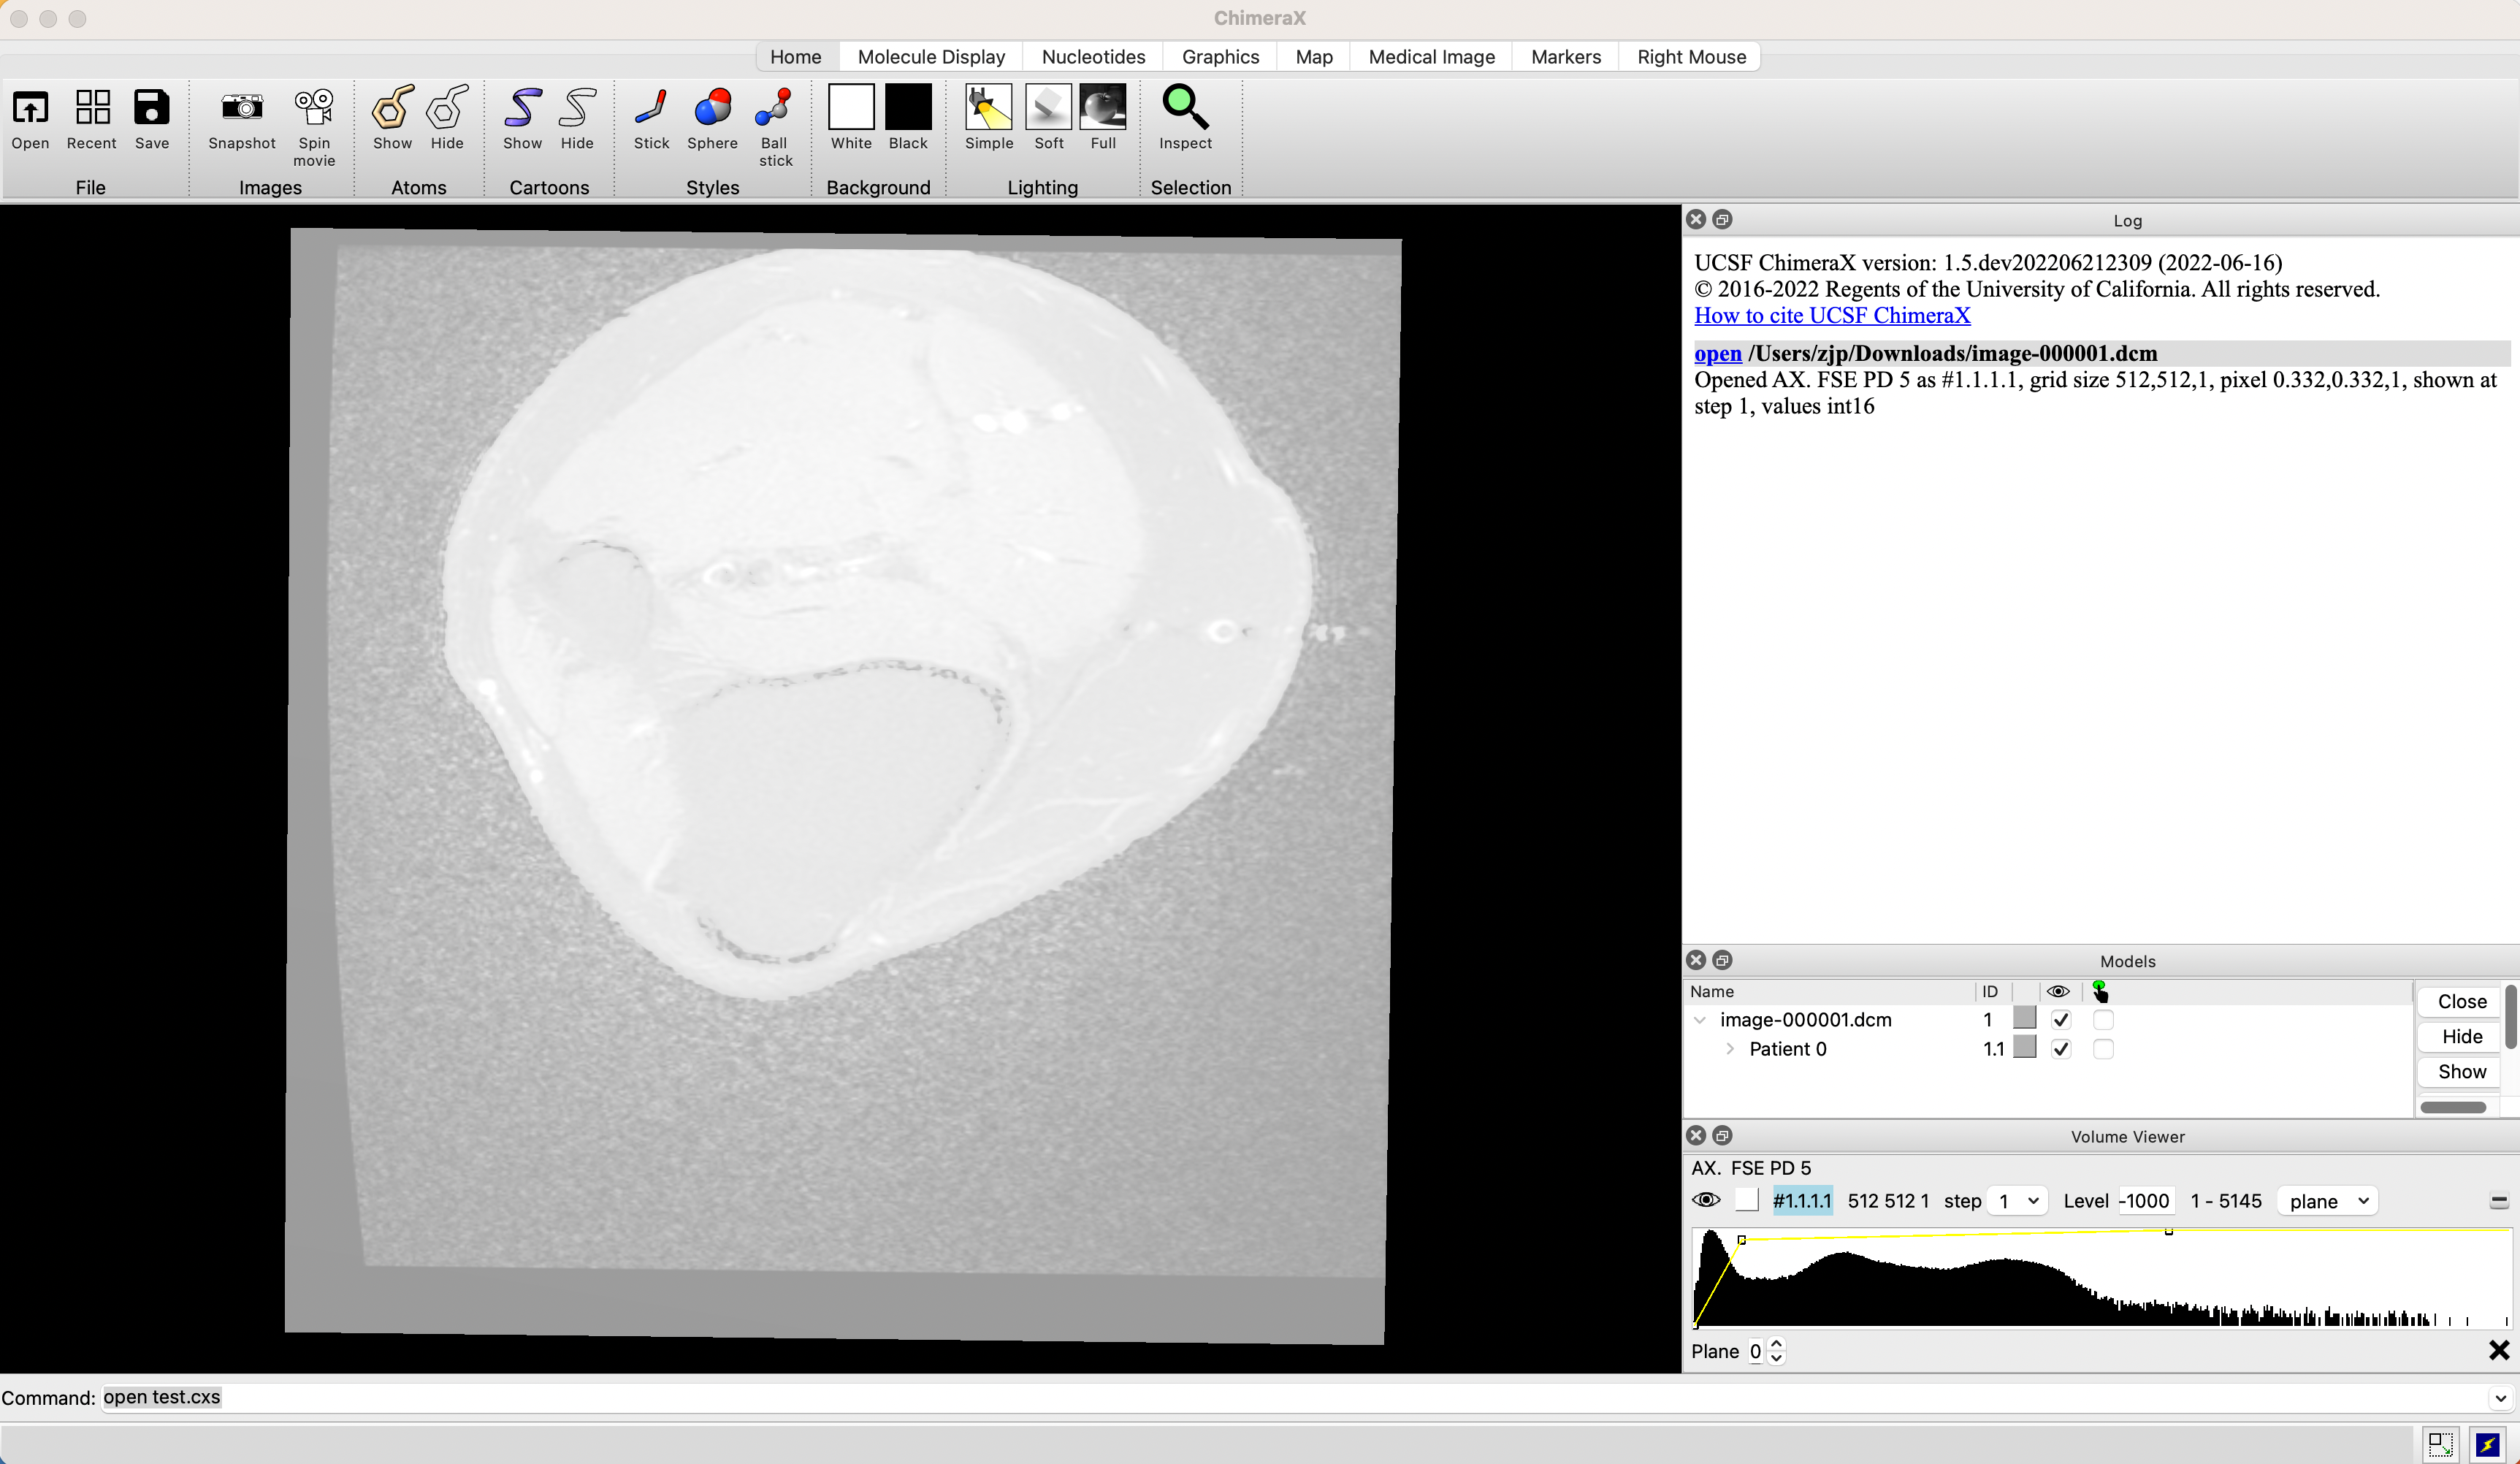Viewport: 2520px width, 1464px height.
Task: Open a file with the Open icon
Action: (x=30, y=108)
